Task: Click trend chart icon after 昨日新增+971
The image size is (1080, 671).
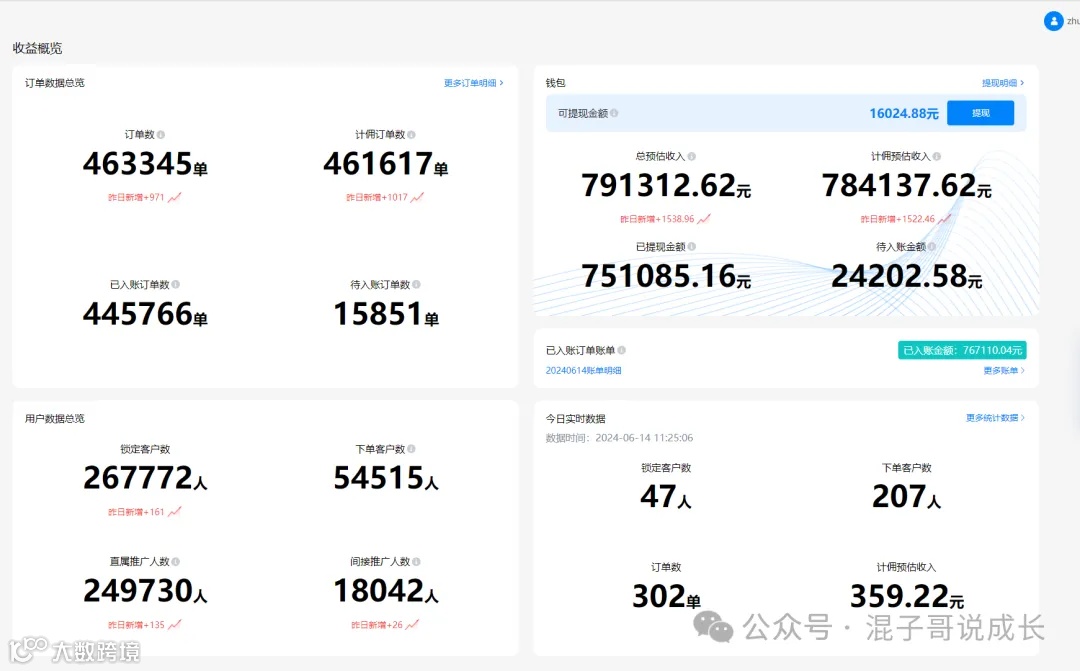Action: [x=174, y=197]
